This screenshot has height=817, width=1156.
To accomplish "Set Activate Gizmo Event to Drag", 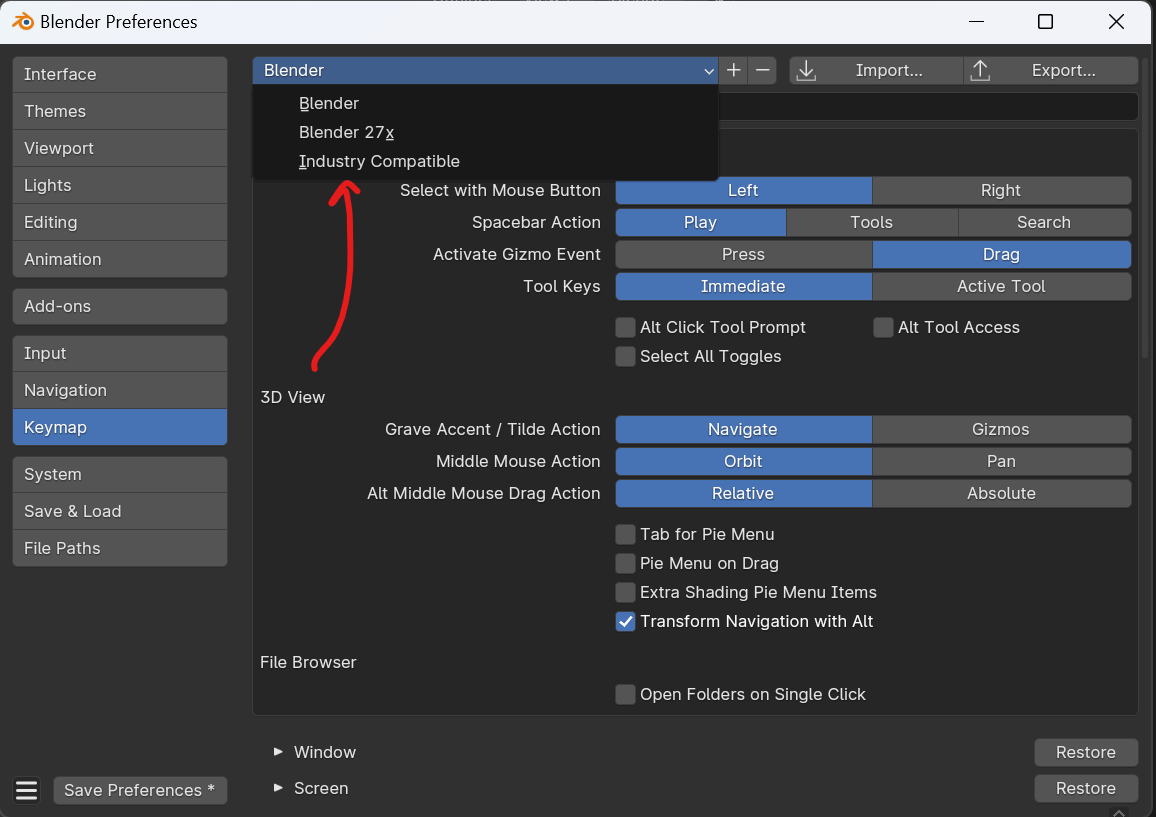I will tap(1001, 254).
